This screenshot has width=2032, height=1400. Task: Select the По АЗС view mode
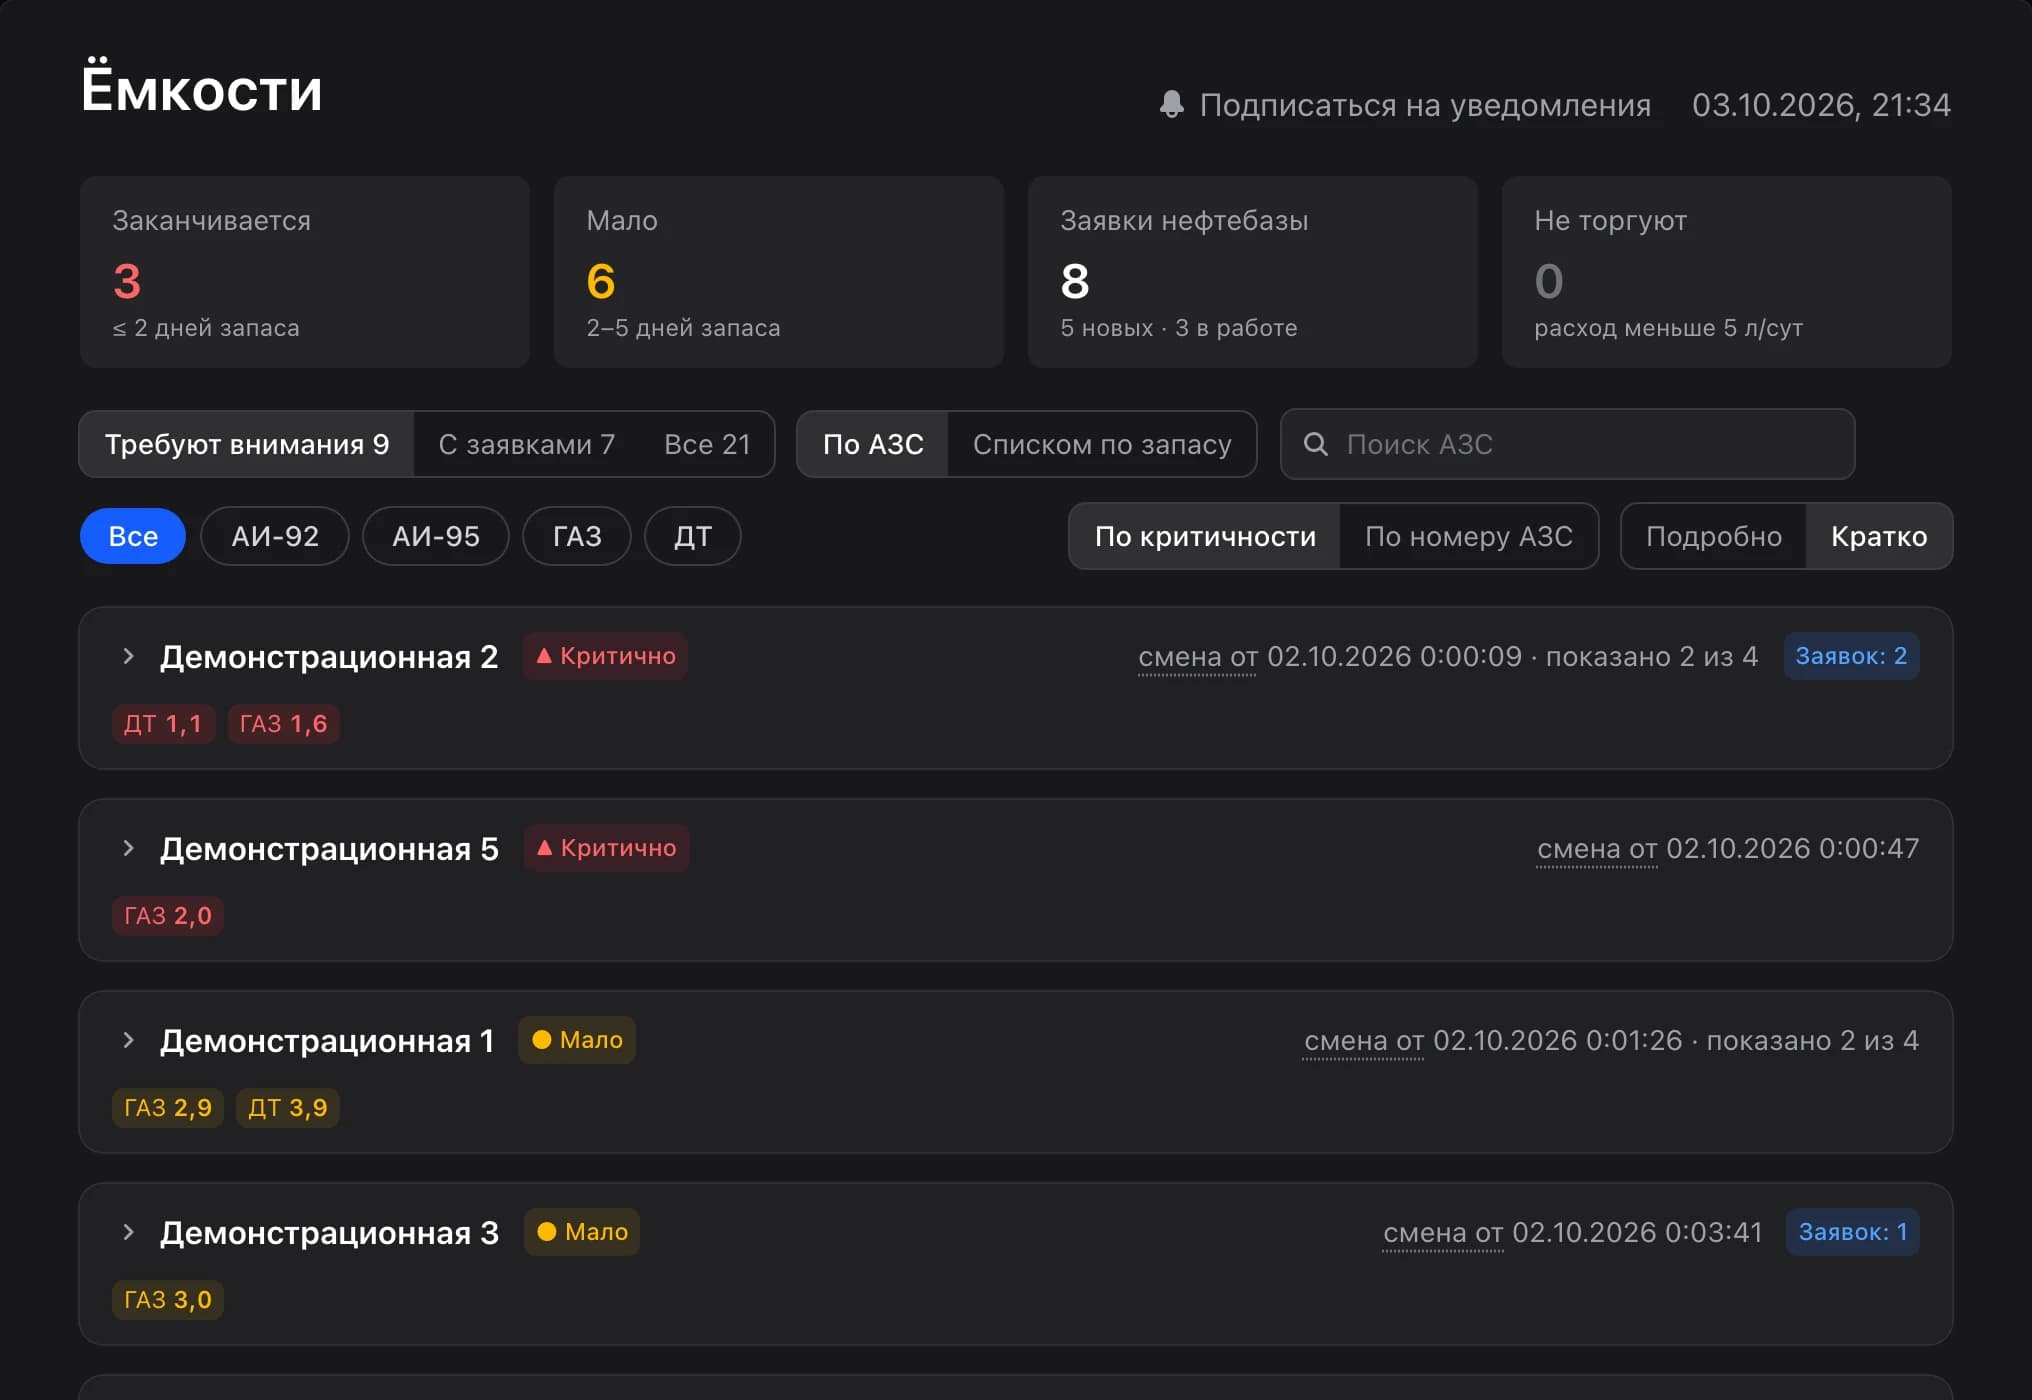873,444
